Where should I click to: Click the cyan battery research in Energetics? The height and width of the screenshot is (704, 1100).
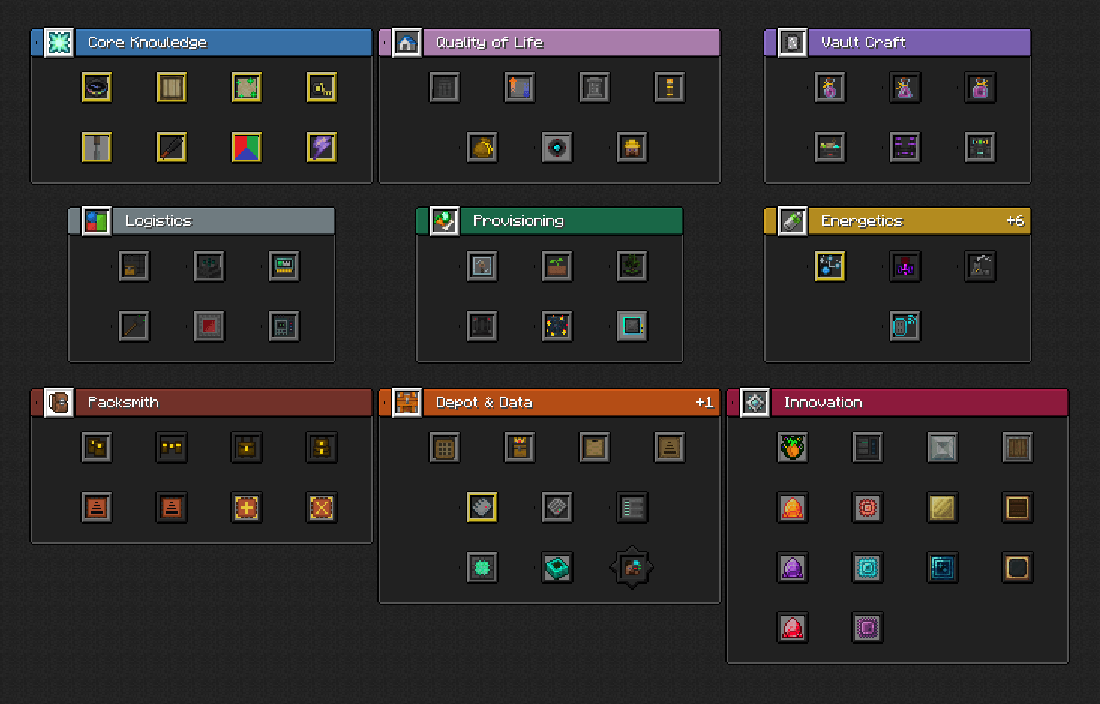(x=905, y=326)
